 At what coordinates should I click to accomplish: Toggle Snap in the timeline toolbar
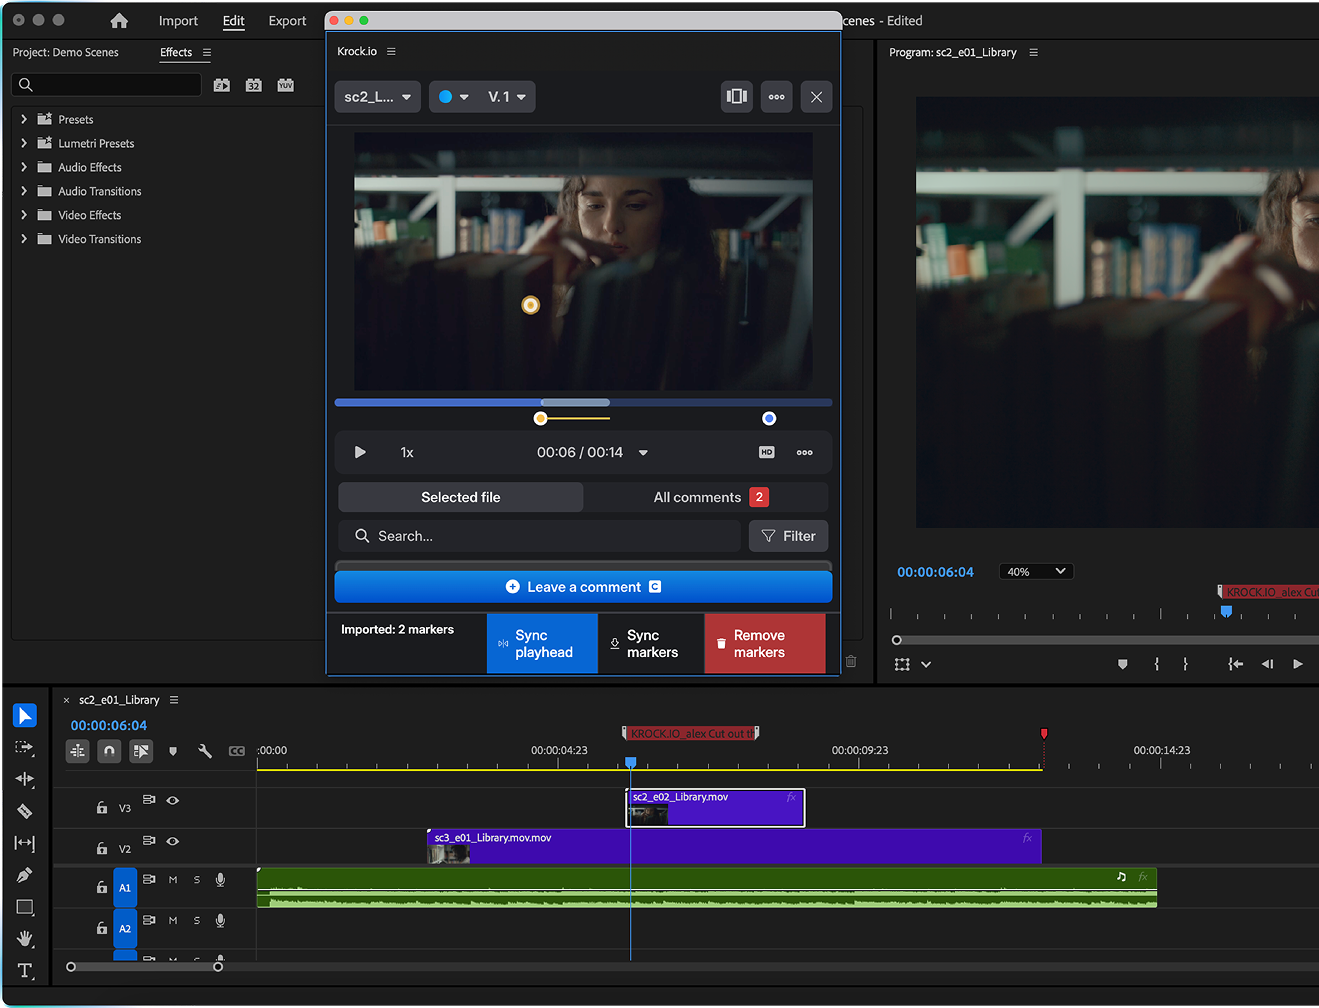click(109, 751)
